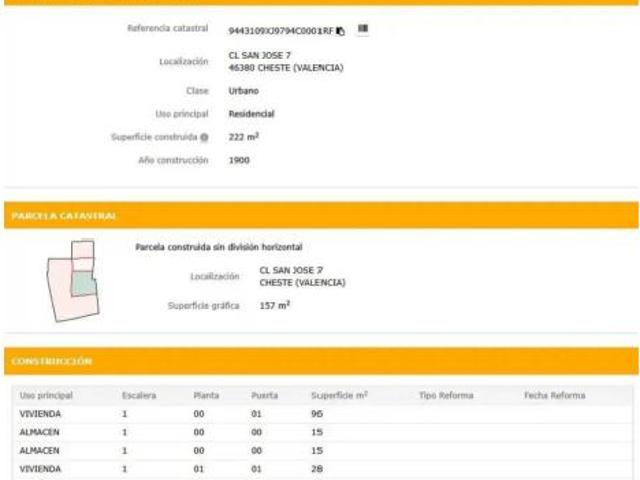Select the Clase value 'Urbano'
Viewport: 640px width, 480px height.
pyautogui.click(x=243, y=91)
